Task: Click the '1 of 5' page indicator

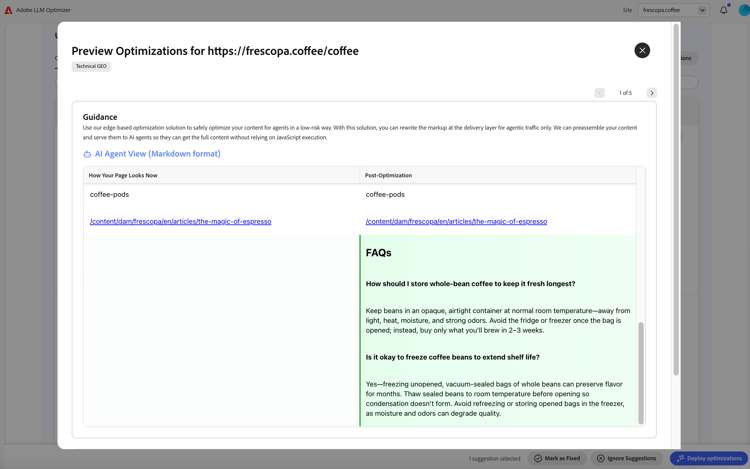Action: [625, 93]
